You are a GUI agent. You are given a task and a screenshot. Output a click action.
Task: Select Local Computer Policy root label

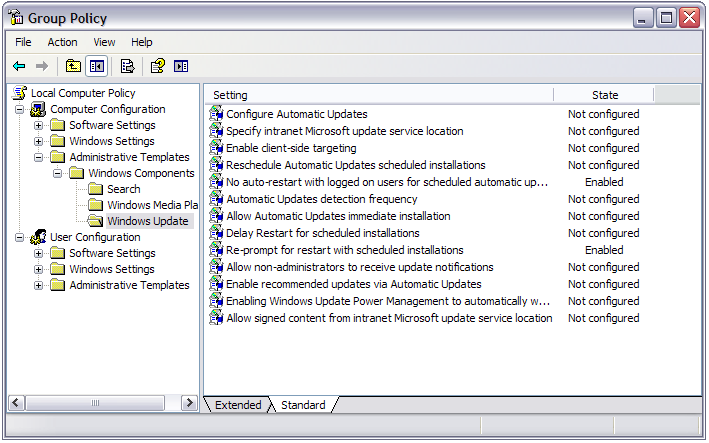(x=83, y=93)
